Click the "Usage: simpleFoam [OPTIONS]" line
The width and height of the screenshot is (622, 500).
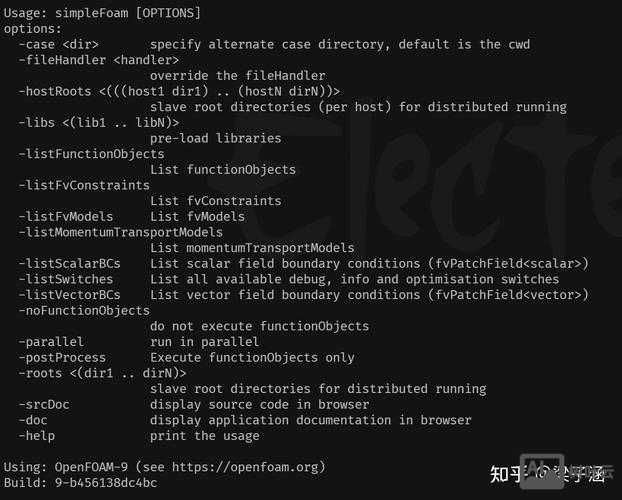pyautogui.click(x=102, y=13)
